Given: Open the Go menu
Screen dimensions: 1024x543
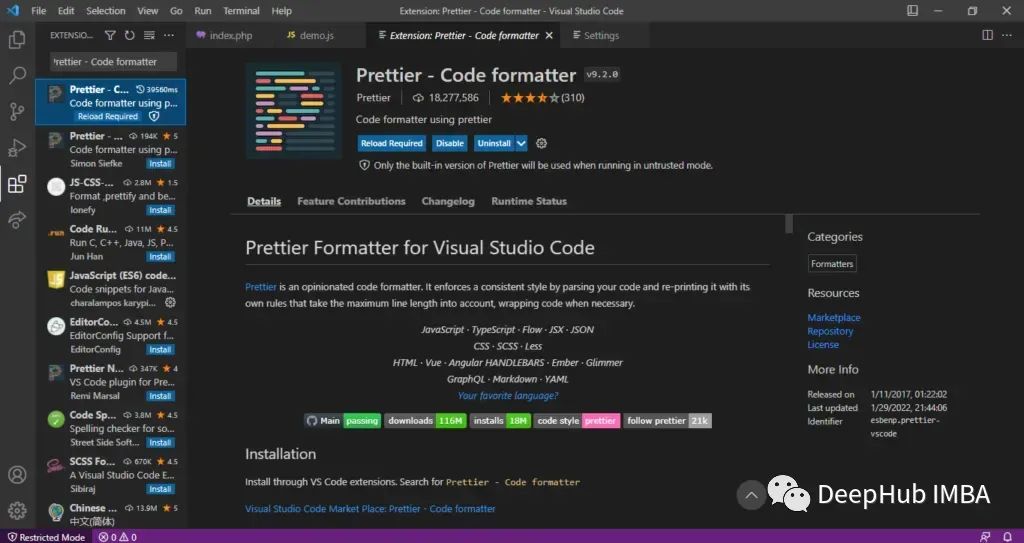Looking at the screenshot, I should click(x=176, y=10).
